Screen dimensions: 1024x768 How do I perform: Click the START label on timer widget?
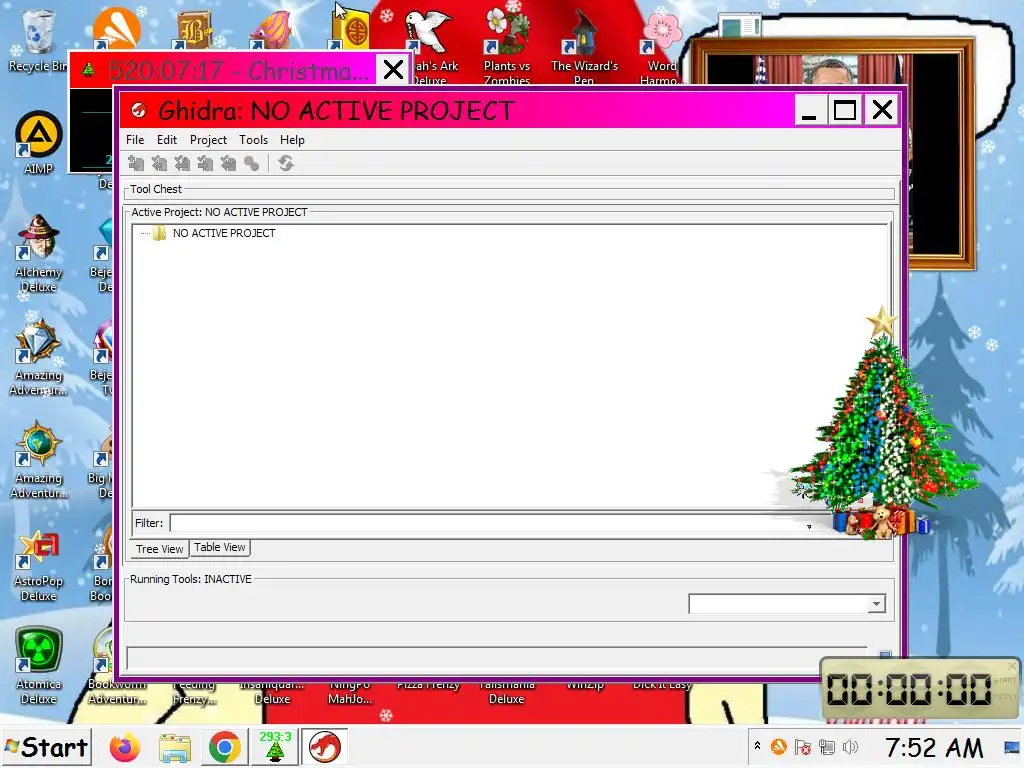point(1004,680)
